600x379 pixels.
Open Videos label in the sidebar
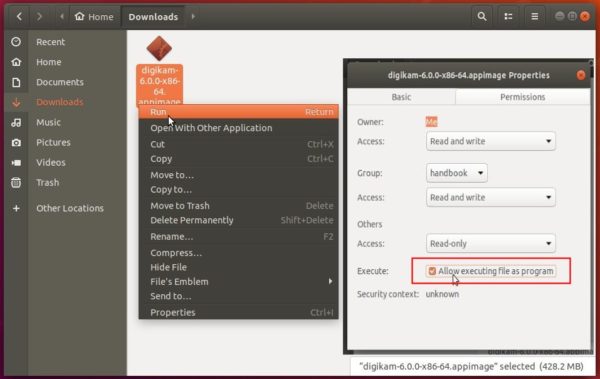click(x=51, y=163)
